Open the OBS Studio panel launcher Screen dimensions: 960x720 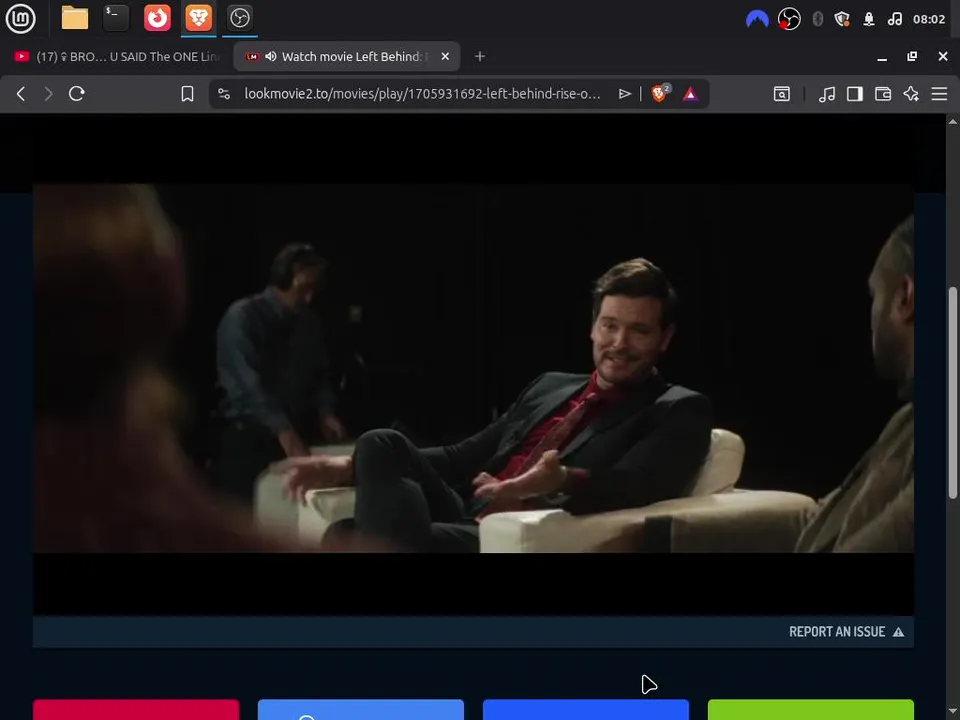[240, 18]
